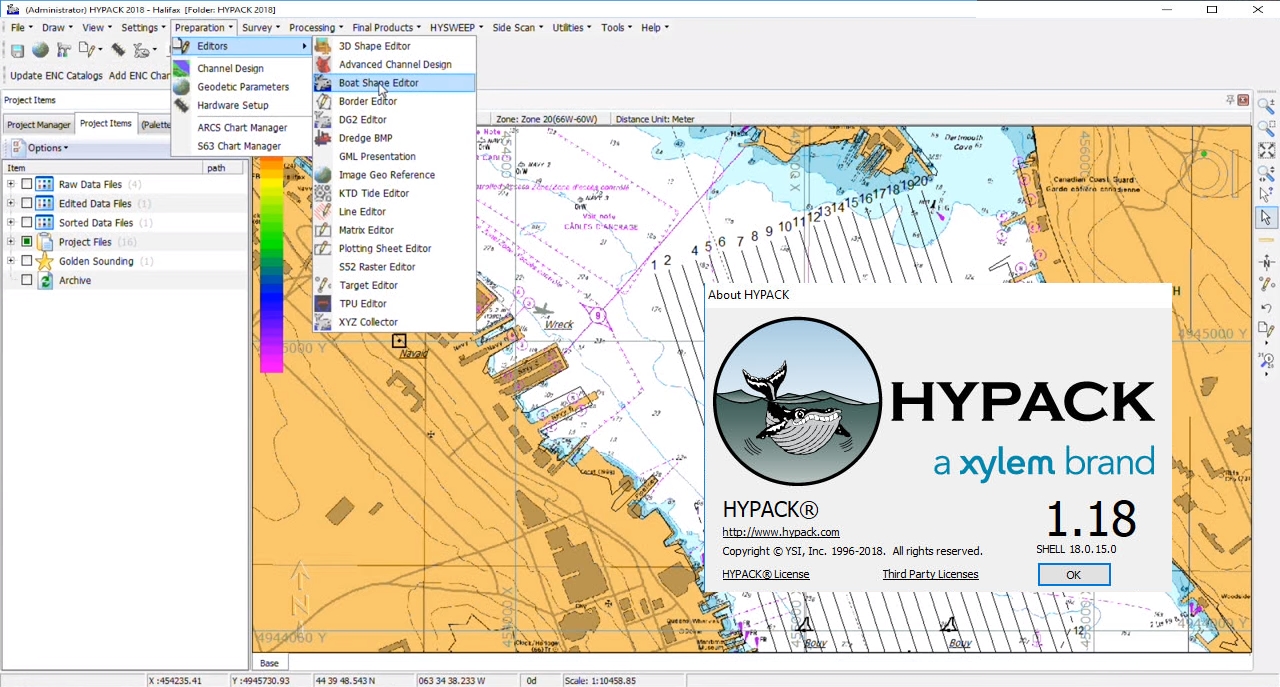Click the Raw Data Files grid icon
This screenshot has width=1280, height=687.
45,185
